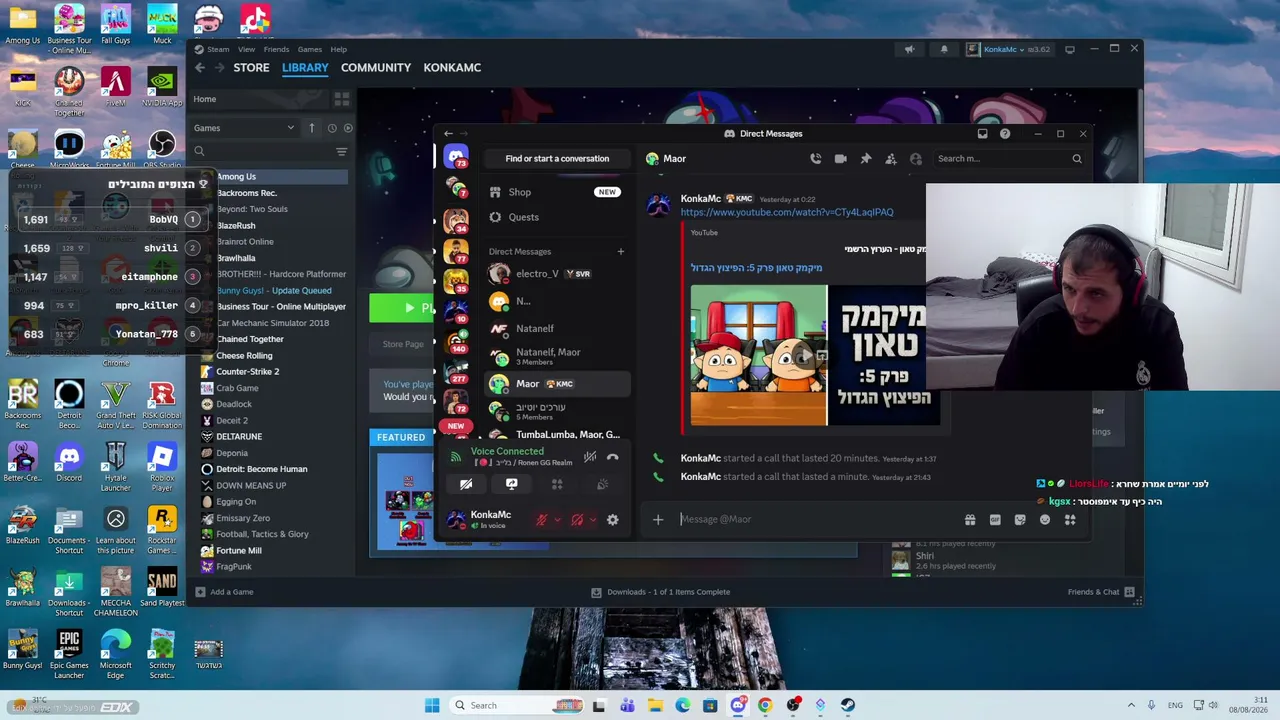Open Steam's Games menu

[310, 49]
